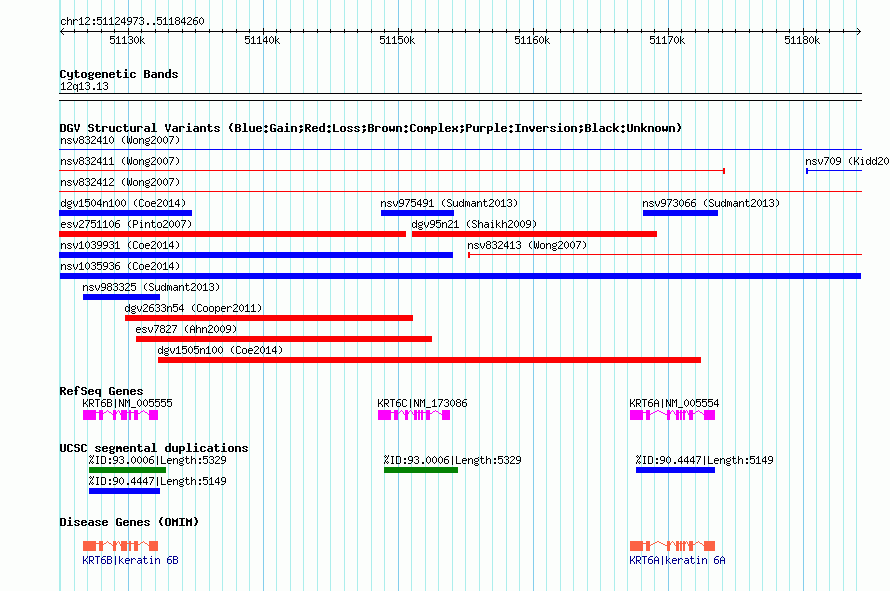Select the nsv973066 (Sudmant2013) blue bar

point(680,213)
